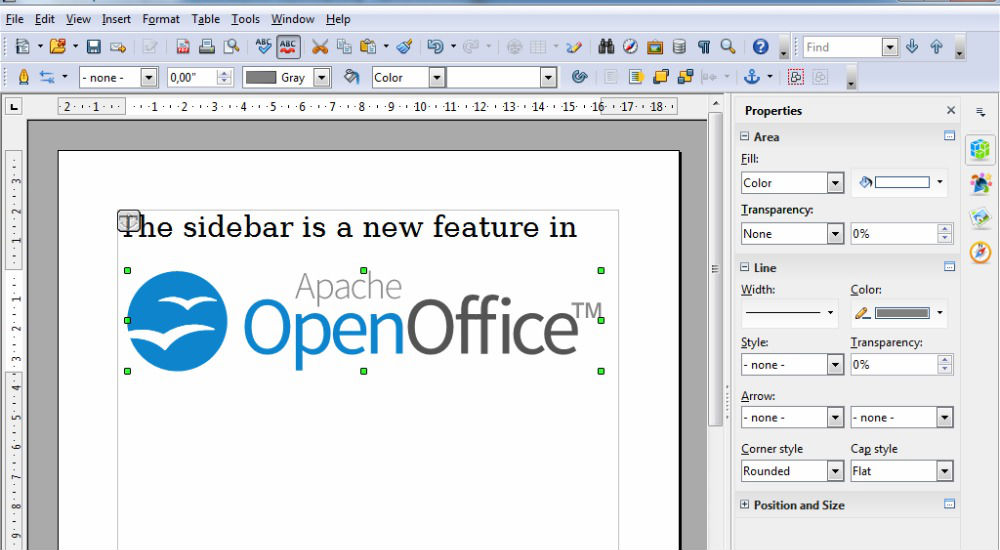
Task: Open Cap style Flat dropdown
Action: (945, 471)
